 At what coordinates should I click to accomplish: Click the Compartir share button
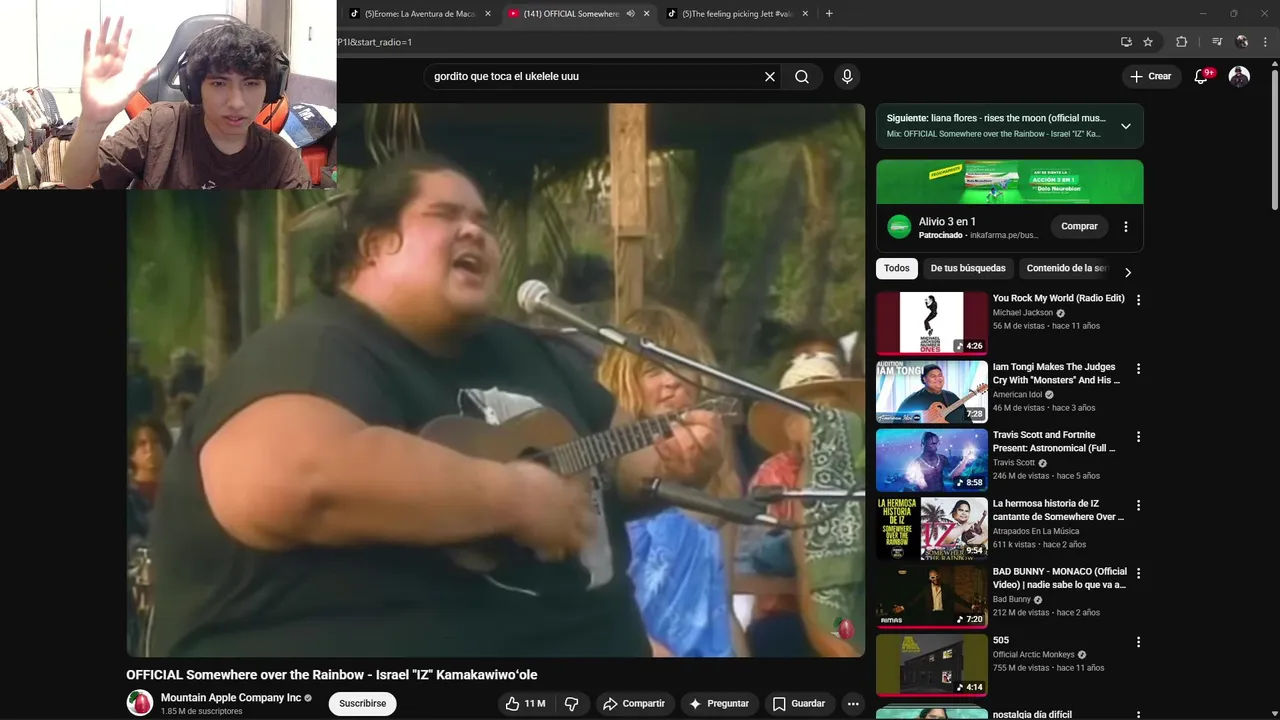634,704
